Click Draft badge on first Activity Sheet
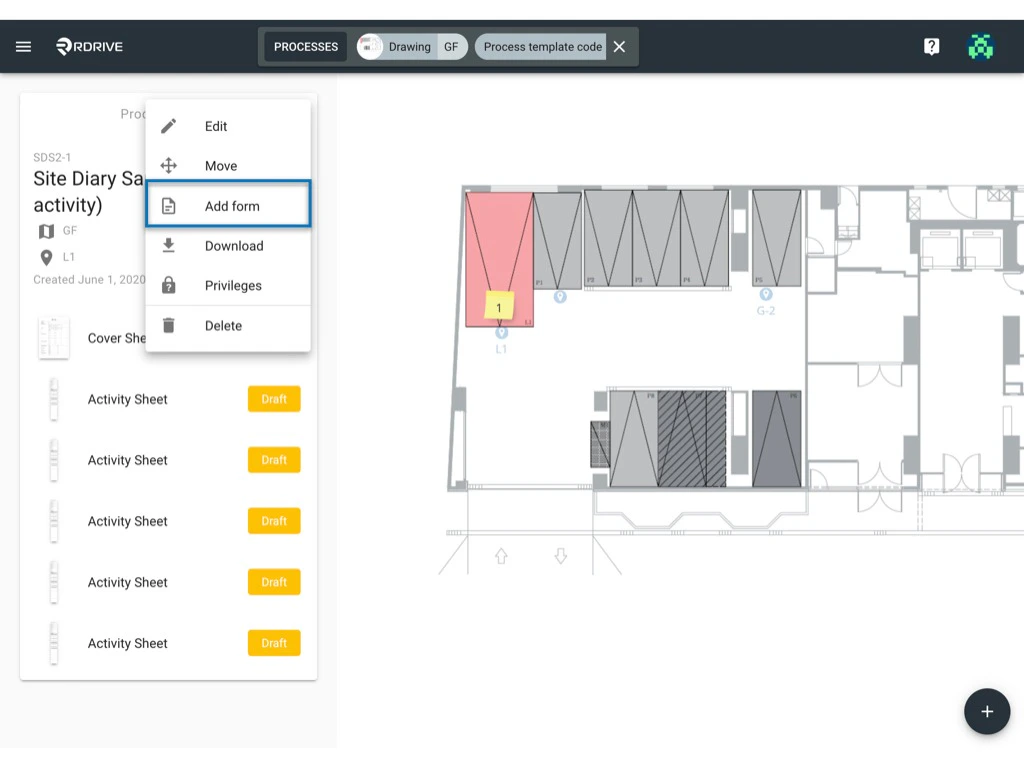 pos(274,399)
